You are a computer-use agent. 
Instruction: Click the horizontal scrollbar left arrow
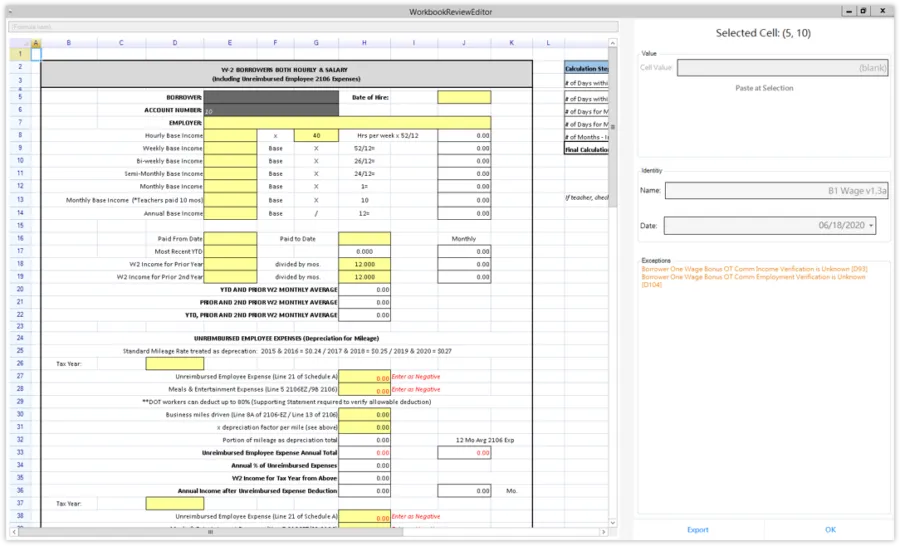12,532
